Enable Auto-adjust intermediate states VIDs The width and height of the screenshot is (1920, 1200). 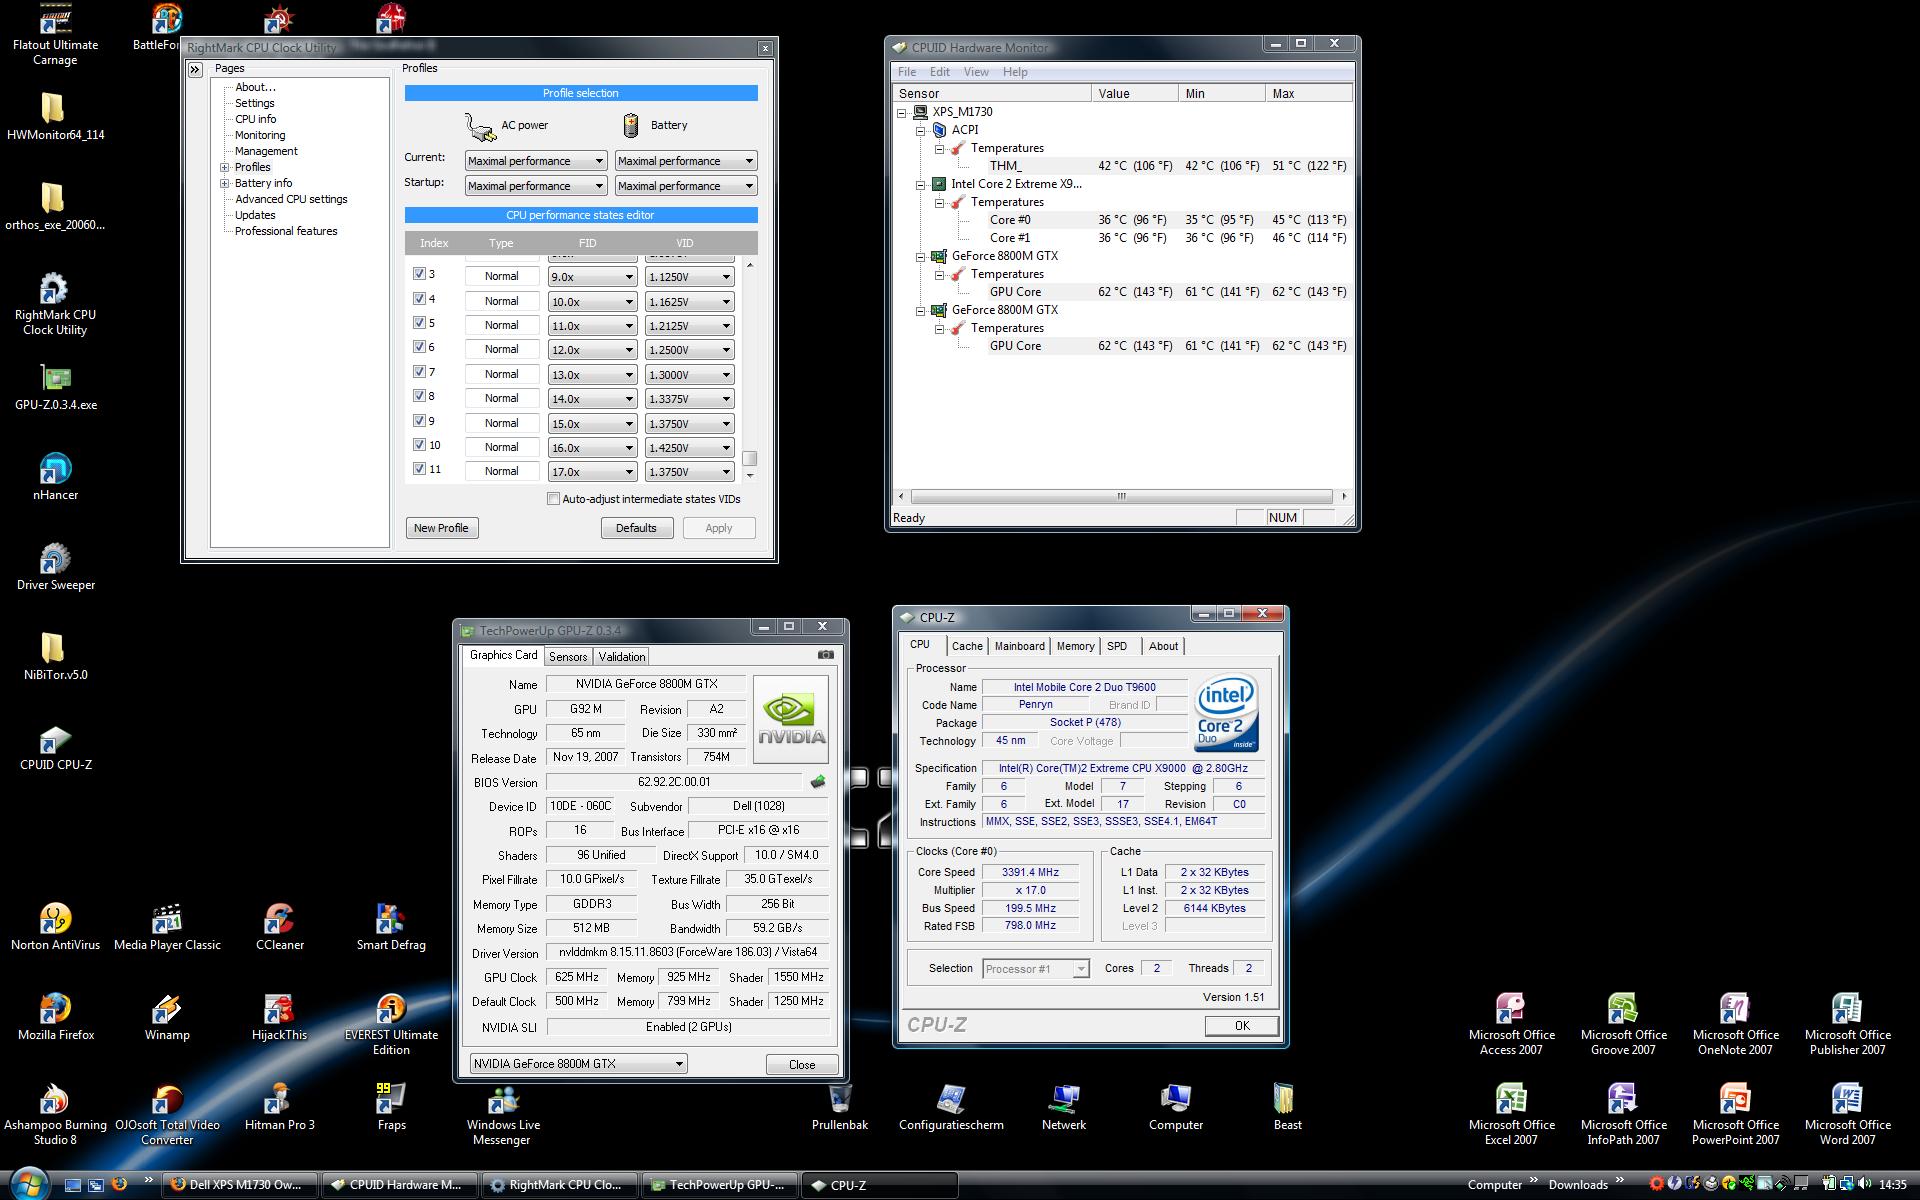coord(553,499)
